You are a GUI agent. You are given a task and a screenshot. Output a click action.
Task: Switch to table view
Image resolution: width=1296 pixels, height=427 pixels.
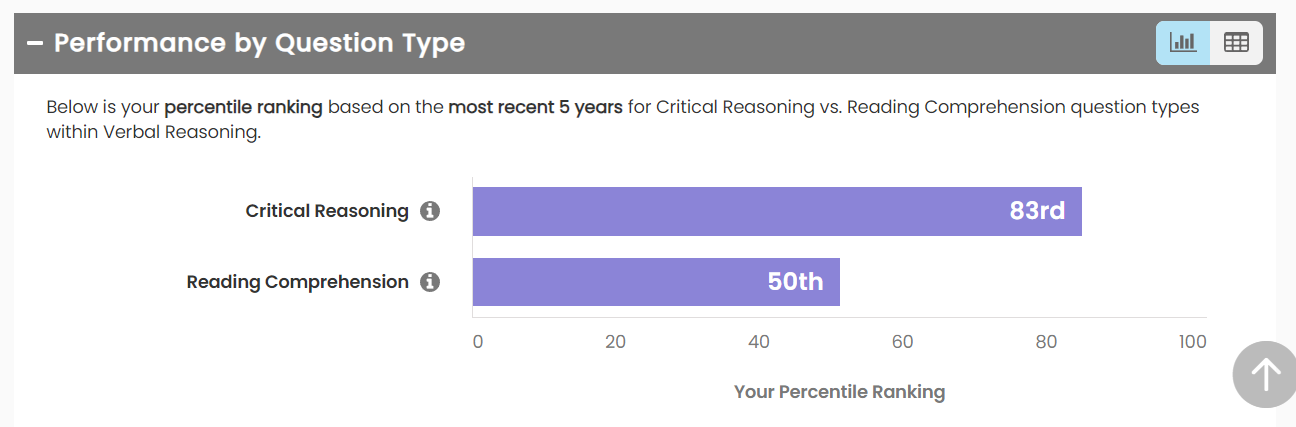pos(1236,43)
